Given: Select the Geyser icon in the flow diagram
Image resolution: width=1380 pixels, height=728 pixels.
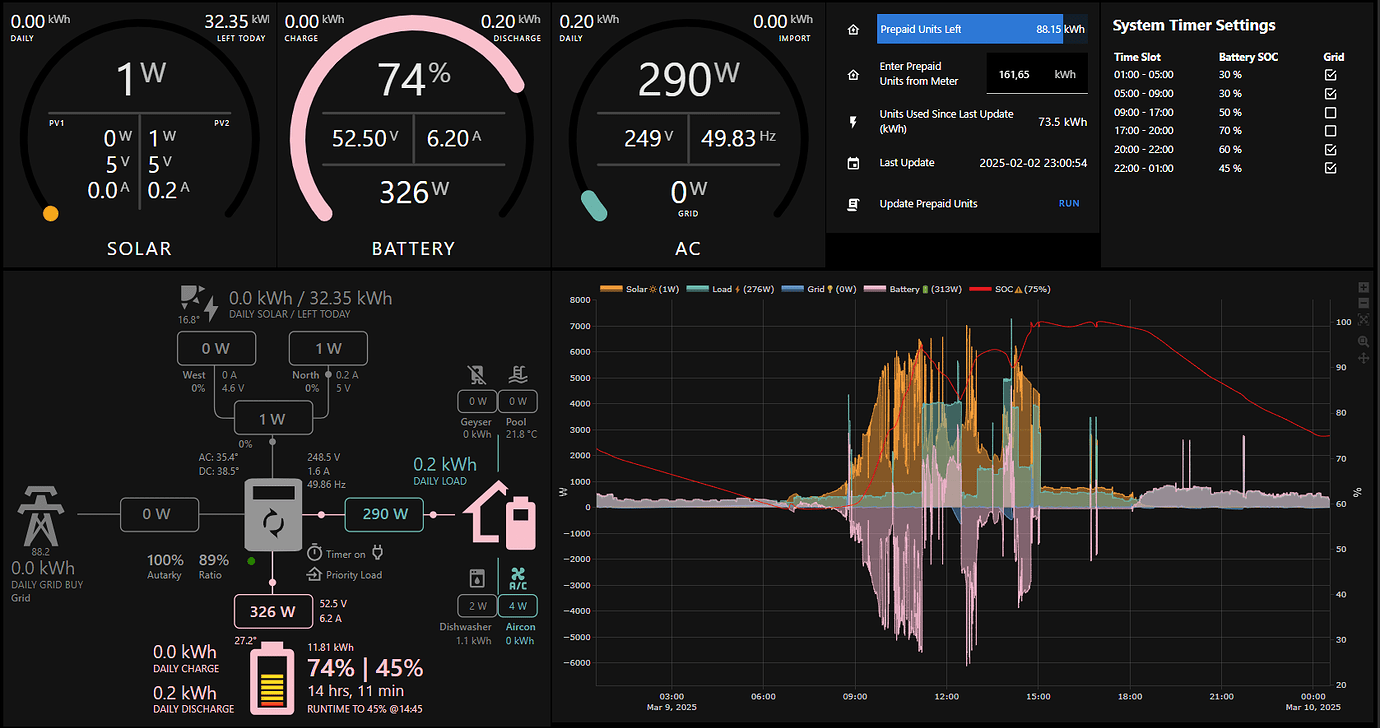Looking at the screenshot, I should tap(477, 375).
